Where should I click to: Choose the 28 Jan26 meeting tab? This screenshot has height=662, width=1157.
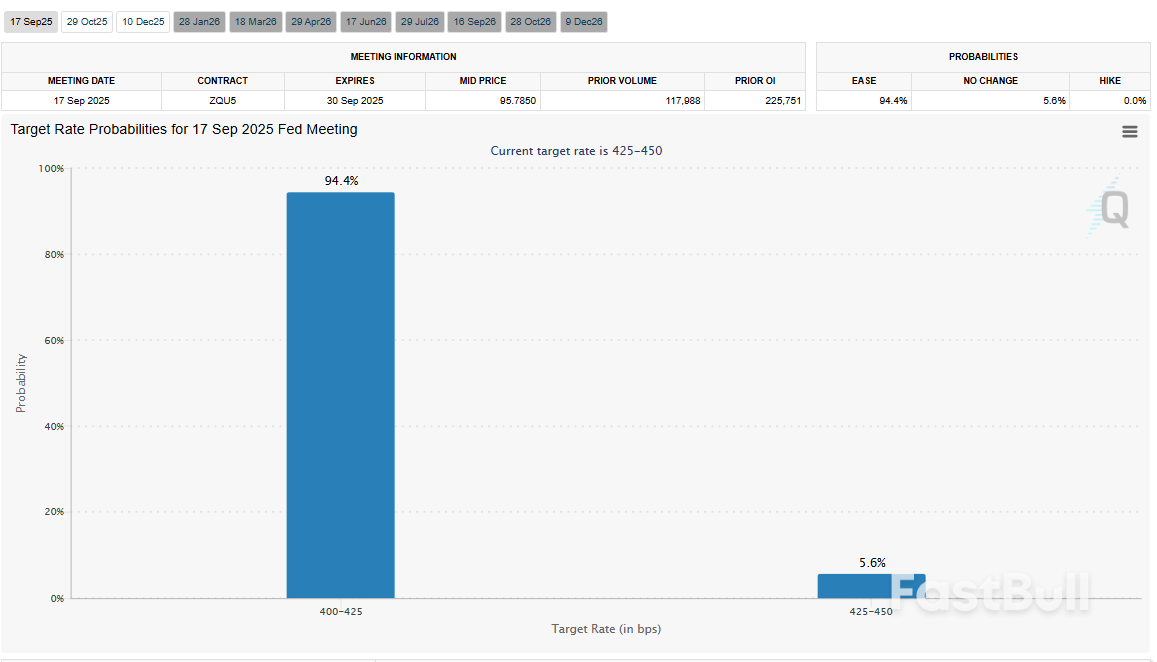click(x=199, y=22)
